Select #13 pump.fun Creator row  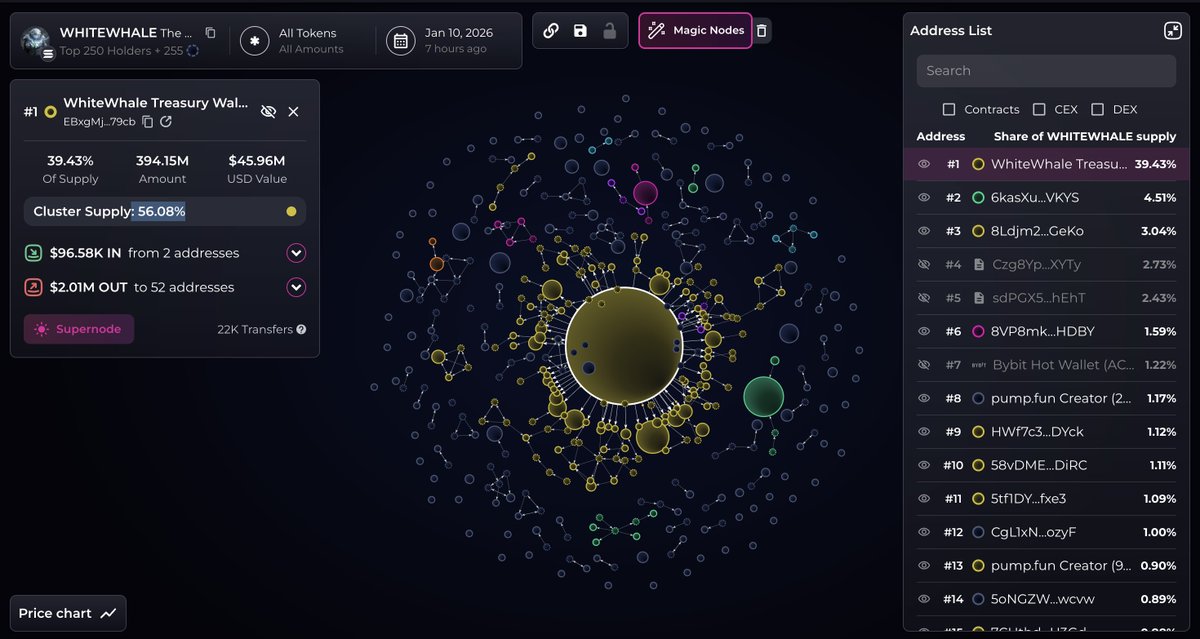1046,566
